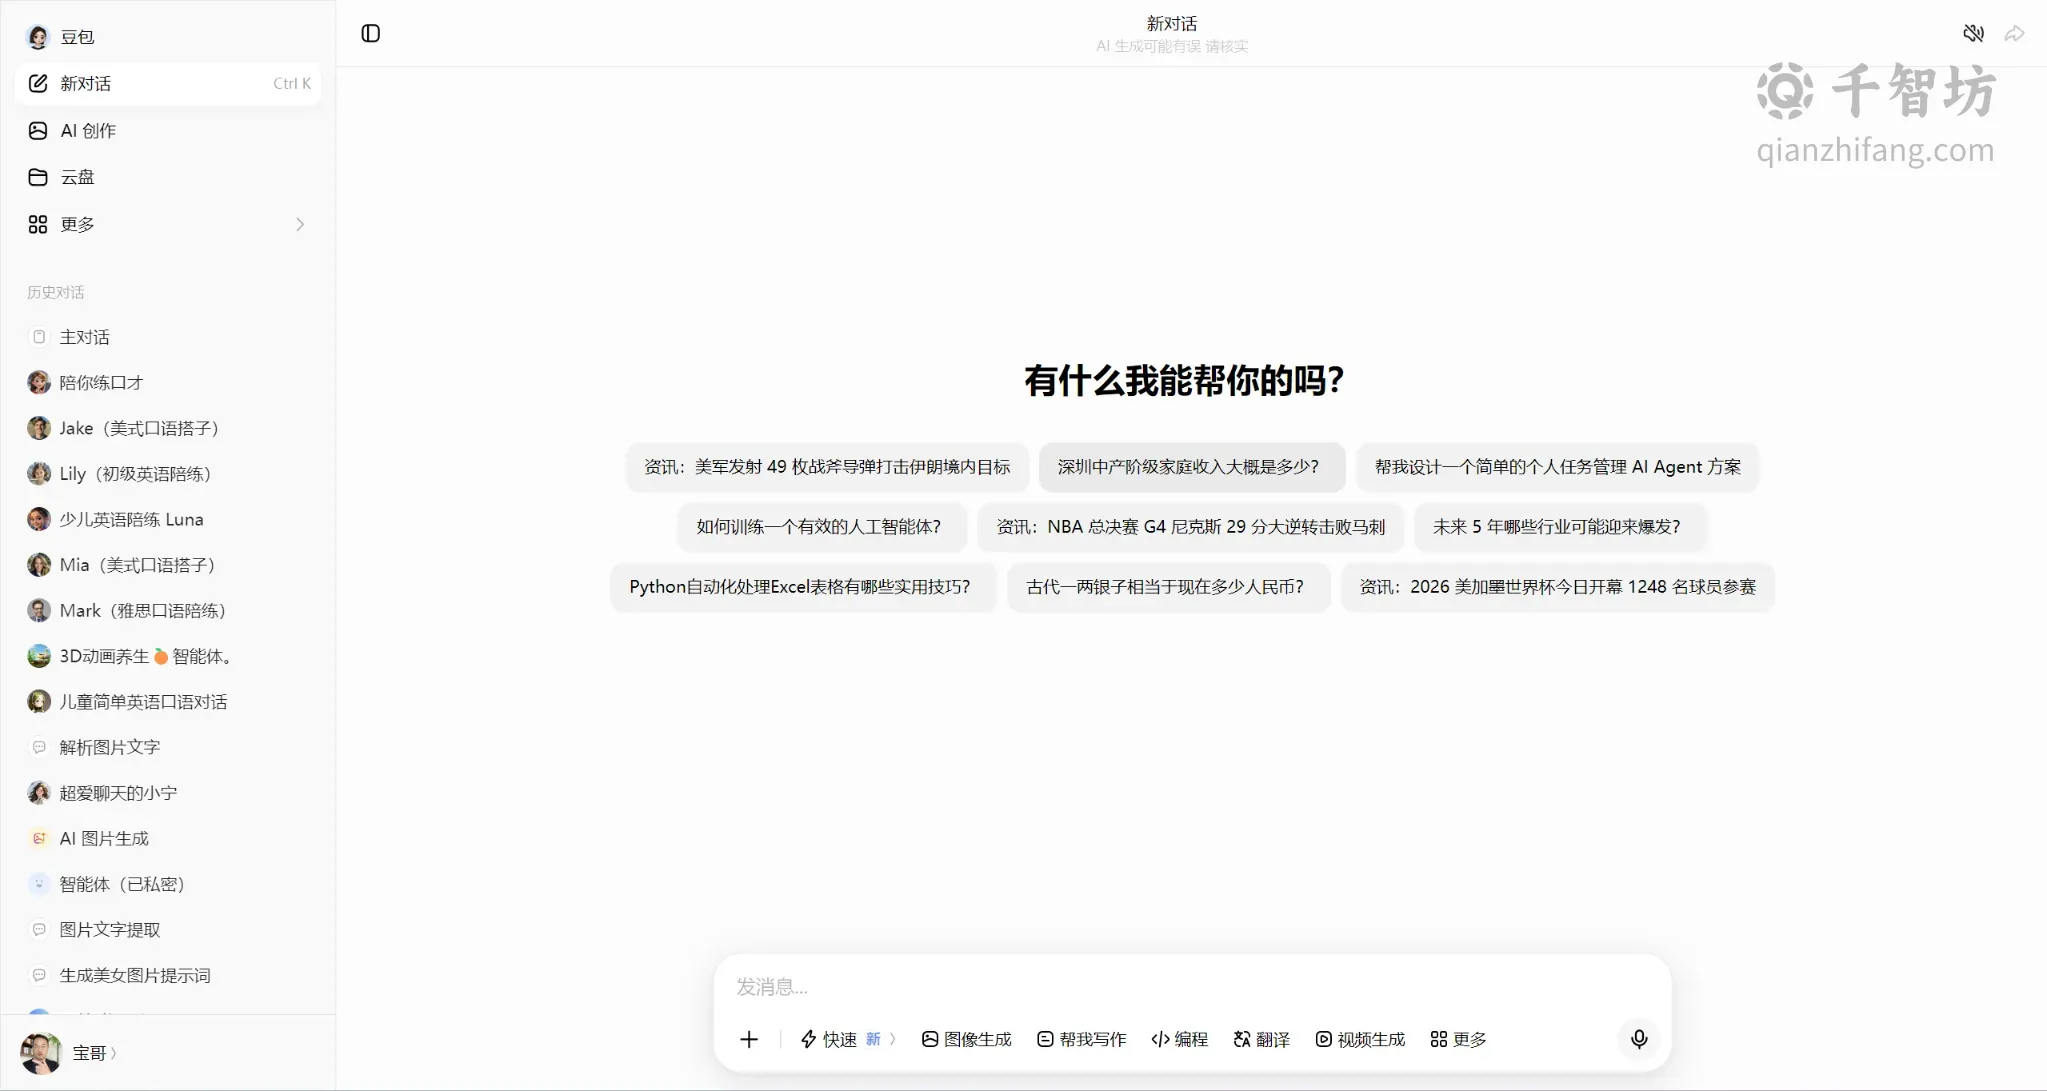Choose the 帮我写作 tool
Image resolution: width=2047 pixels, height=1091 pixels.
[1082, 1039]
